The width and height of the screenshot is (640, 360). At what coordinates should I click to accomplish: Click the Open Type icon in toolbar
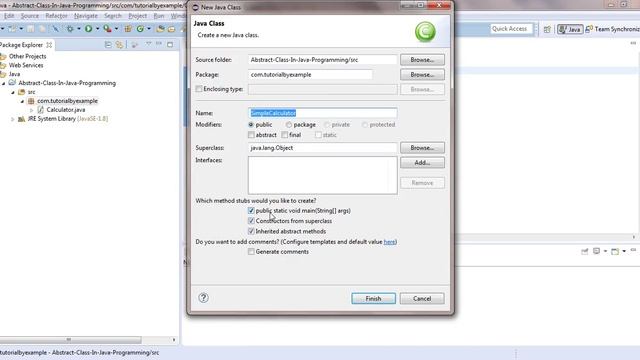pyautogui.click(x=160, y=29)
